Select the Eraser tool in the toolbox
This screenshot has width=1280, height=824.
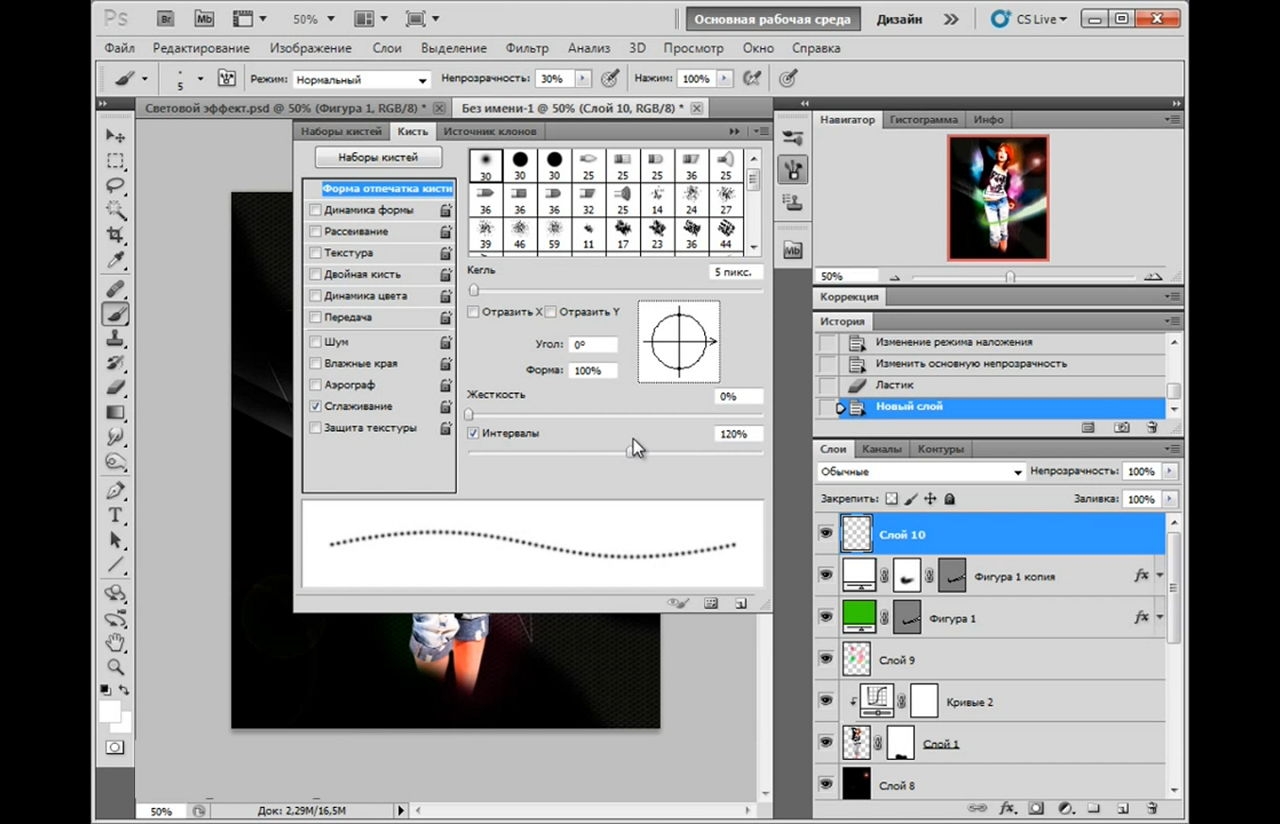(116, 387)
